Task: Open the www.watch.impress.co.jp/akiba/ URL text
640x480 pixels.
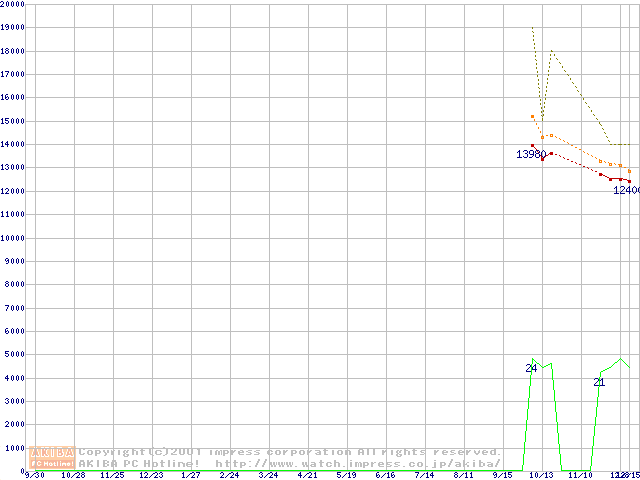Action: (357, 464)
